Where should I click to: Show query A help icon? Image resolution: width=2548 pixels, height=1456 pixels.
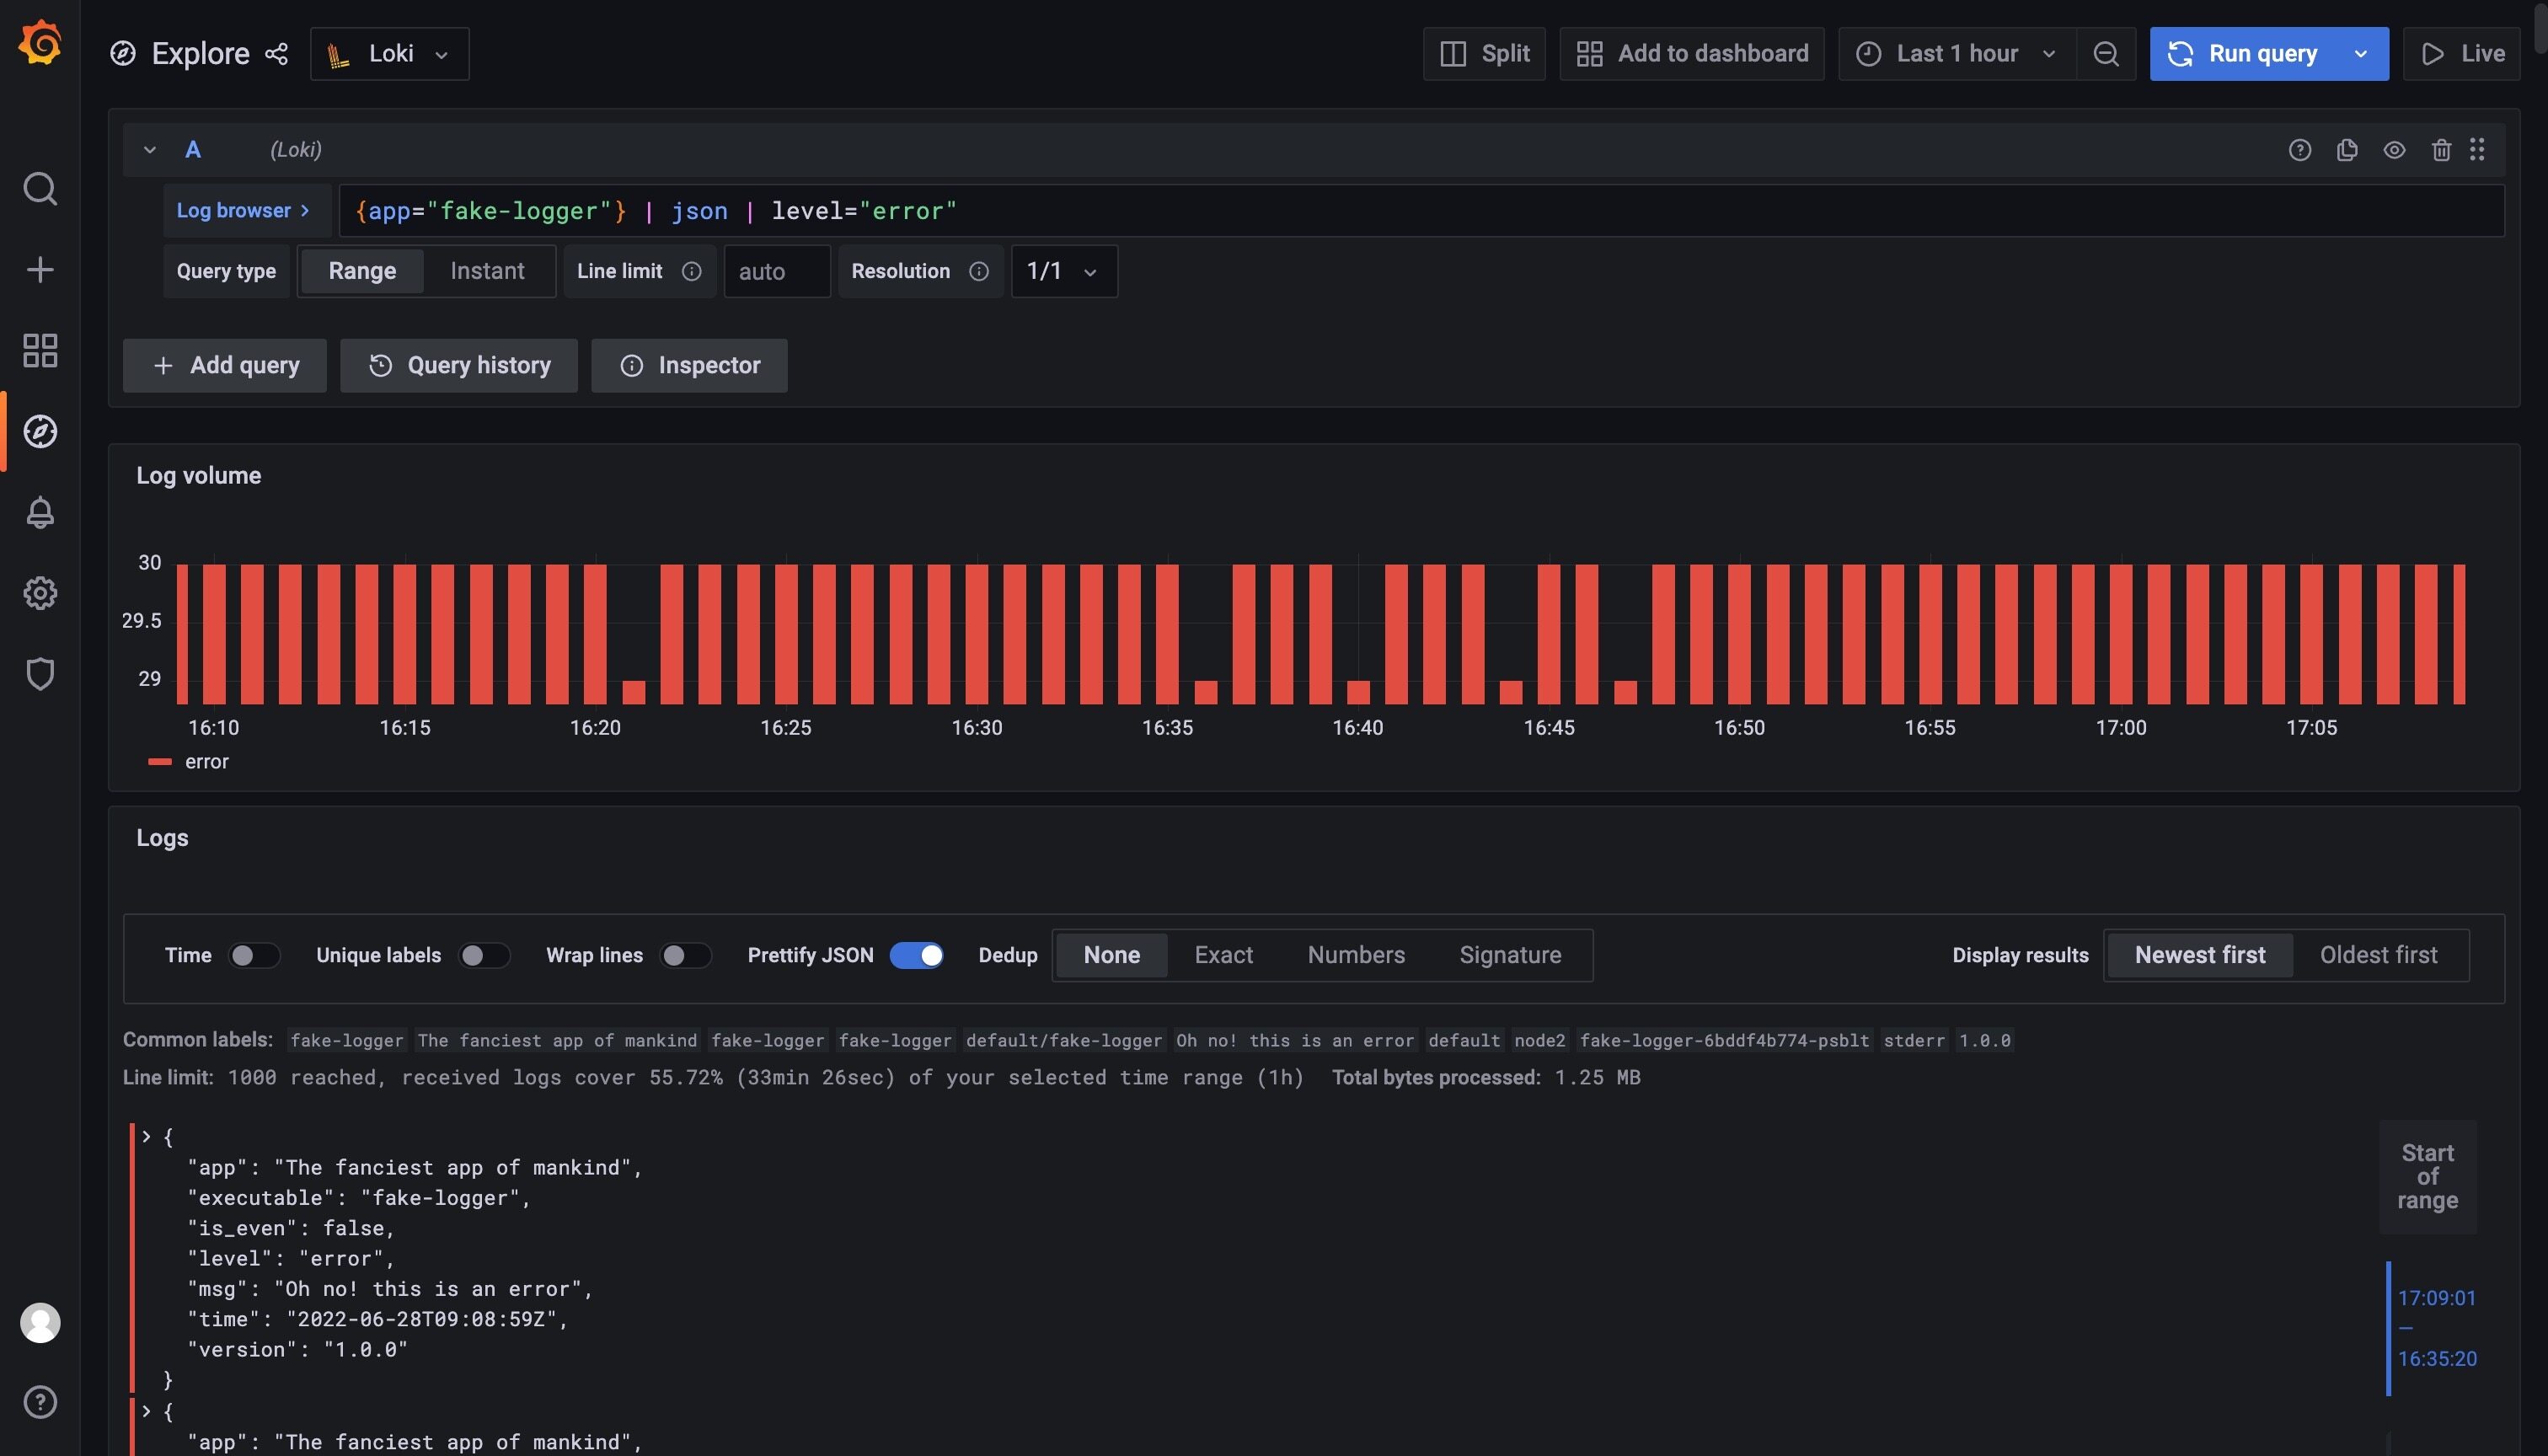click(2299, 150)
